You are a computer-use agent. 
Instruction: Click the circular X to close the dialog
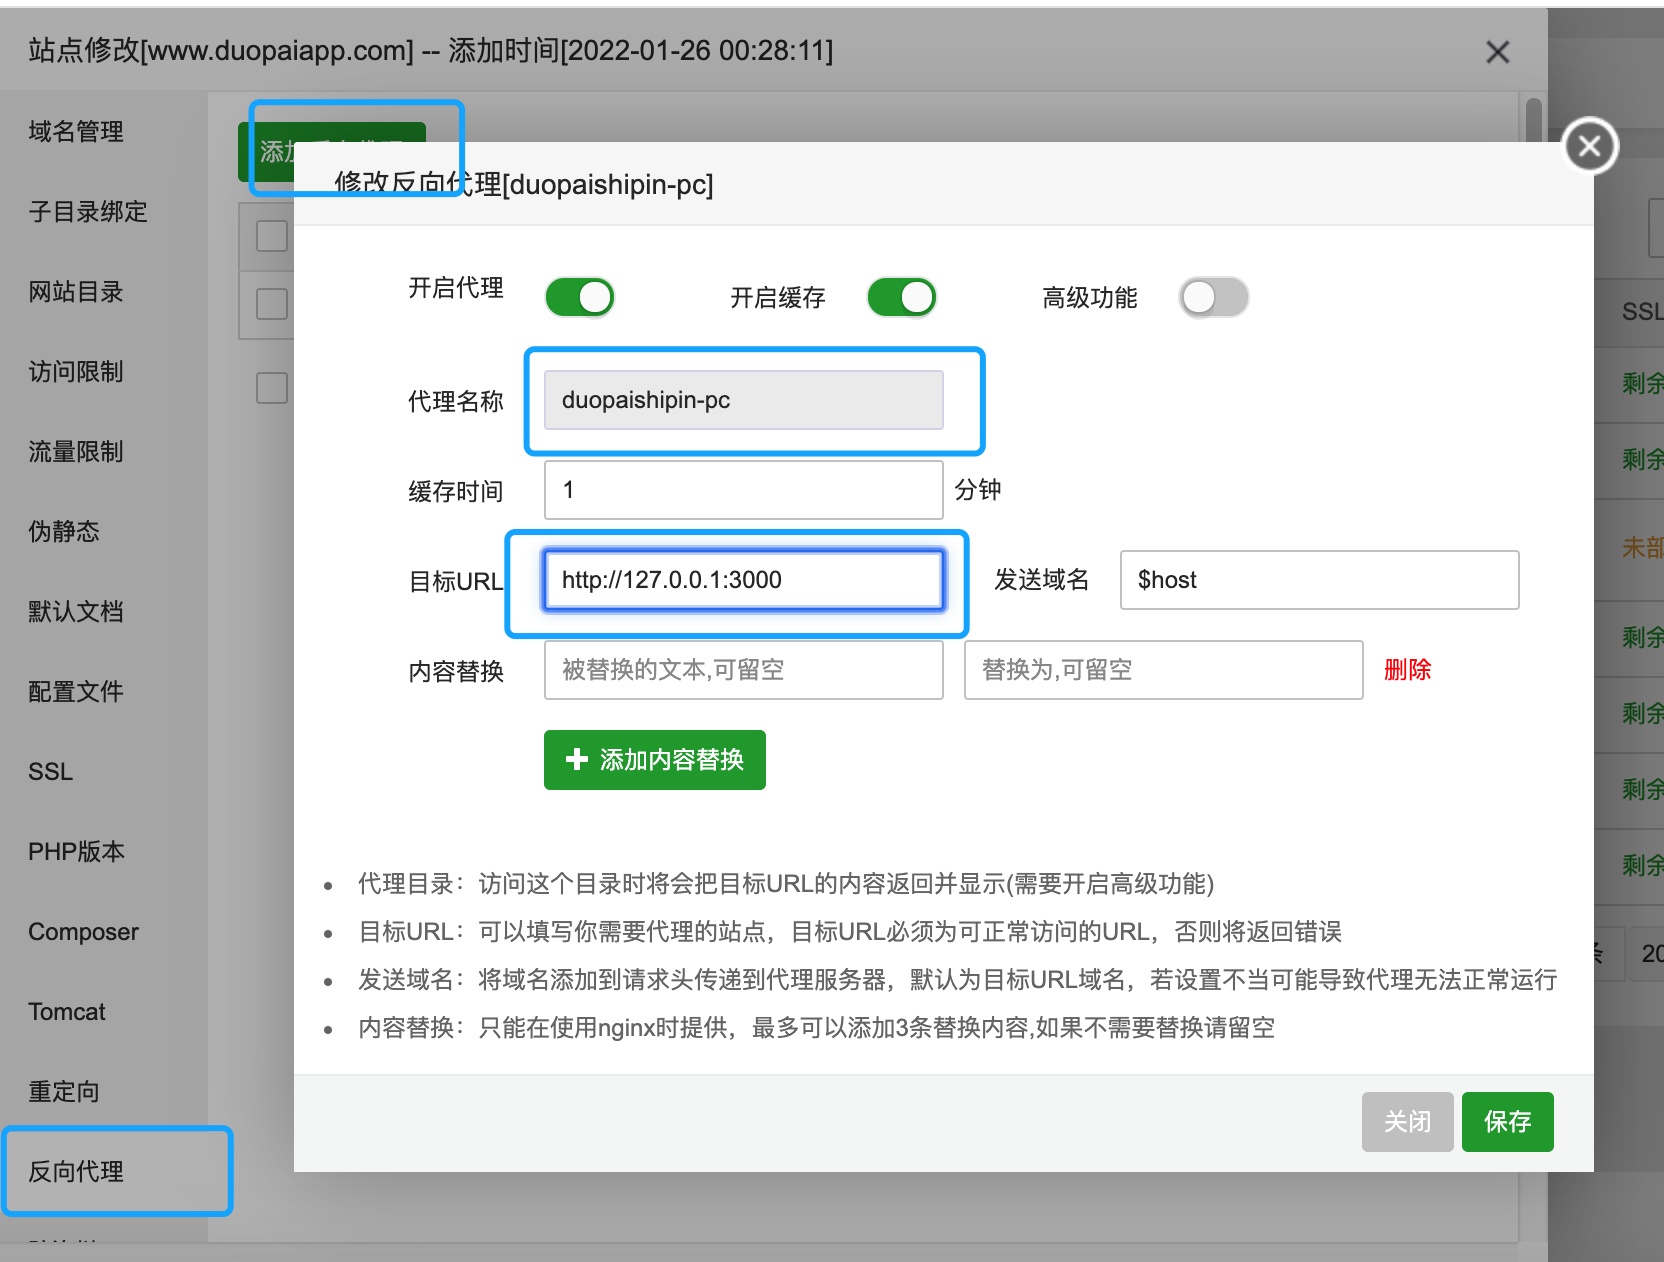[1589, 145]
